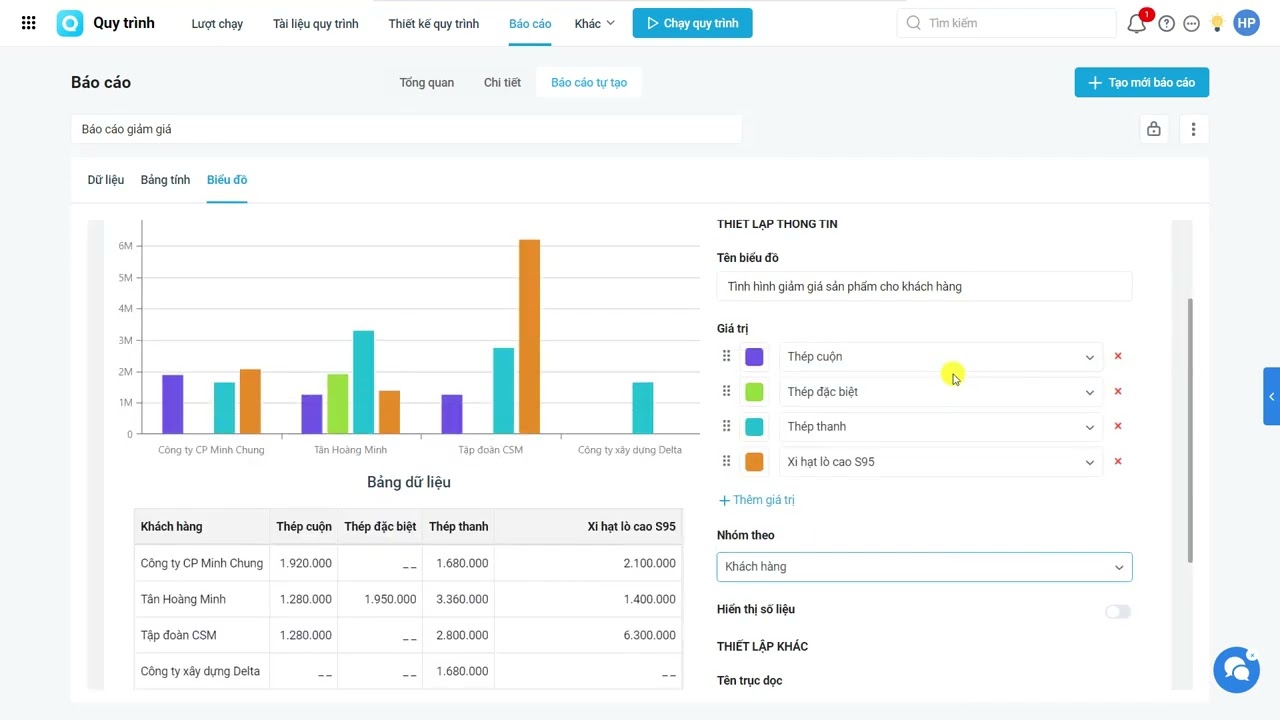1280x720 pixels.
Task: Click the Công ty CP Minh Chung table row
Action: click(x=408, y=563)
